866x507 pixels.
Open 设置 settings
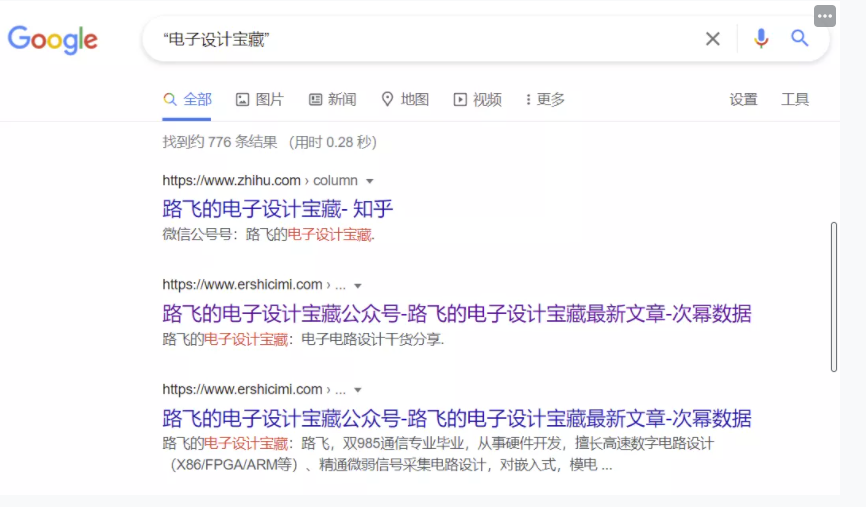click(743, 99)
